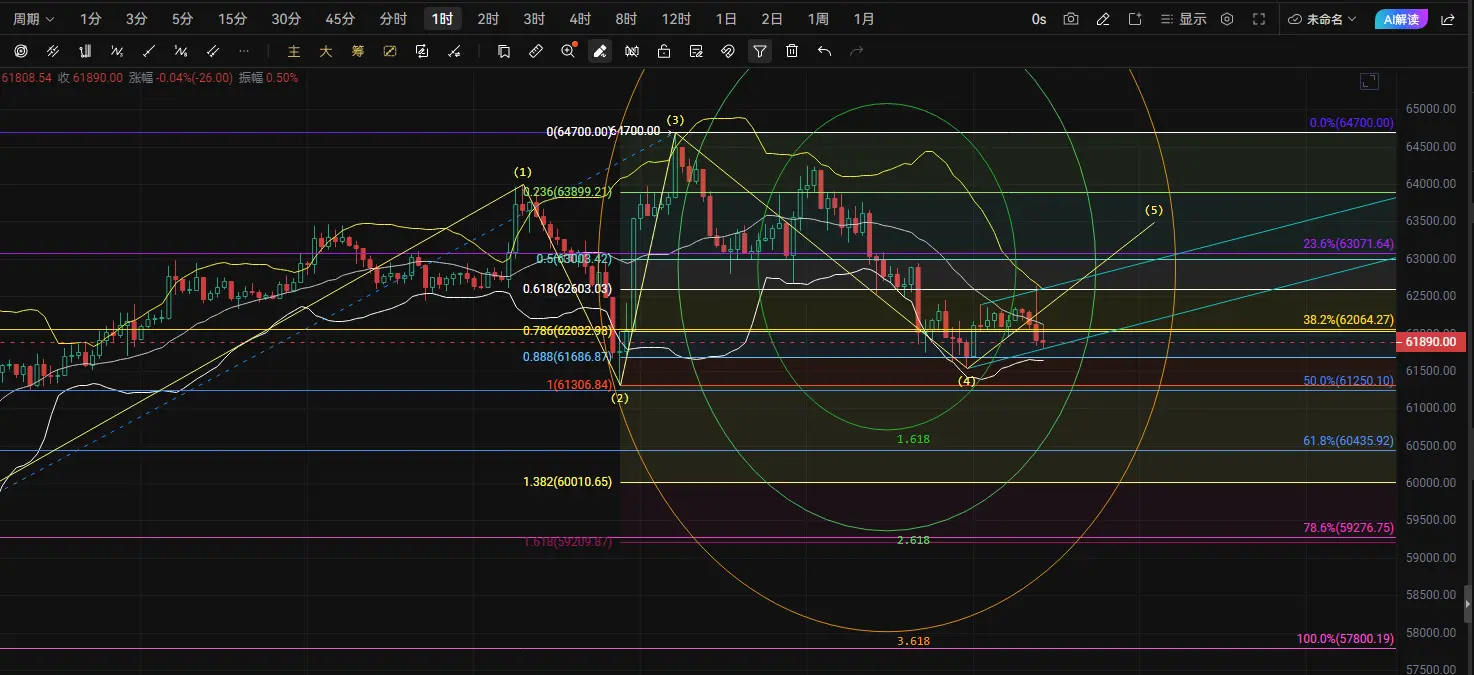The height and width of the screenshot is (675, 1474).
Task: Open the 周期 period dropdown
Action: [34, 19]
